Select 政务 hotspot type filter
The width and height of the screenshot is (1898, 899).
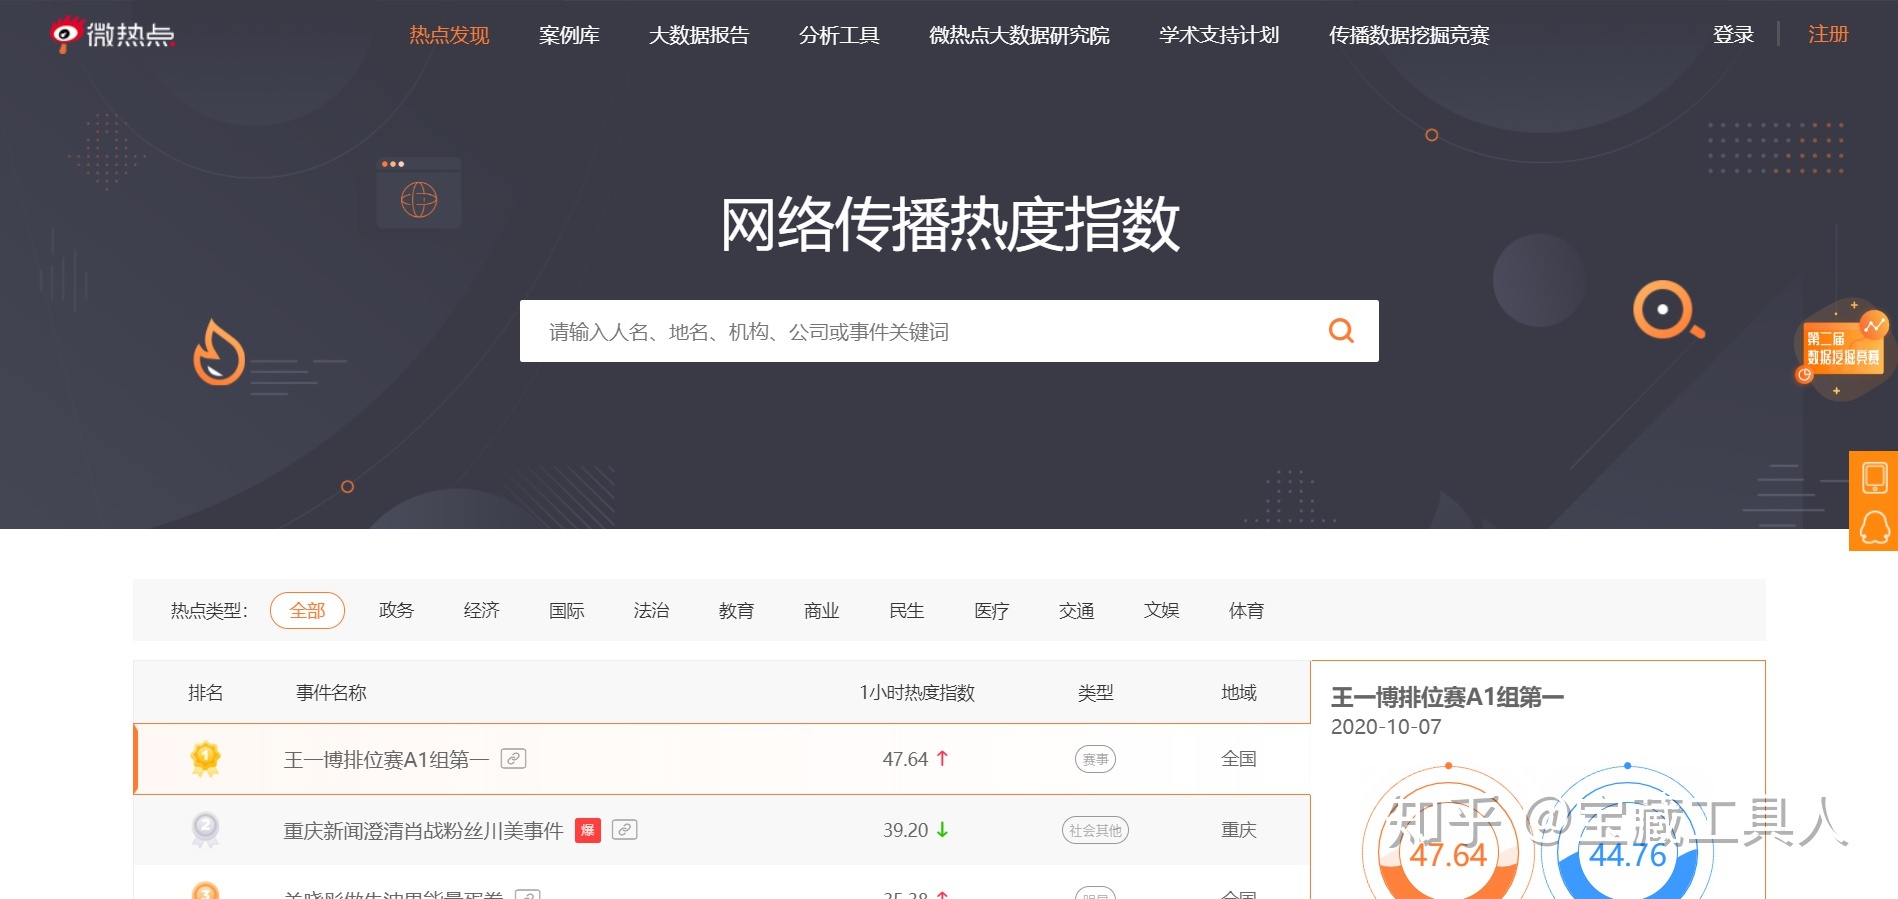tap(396, 610)
